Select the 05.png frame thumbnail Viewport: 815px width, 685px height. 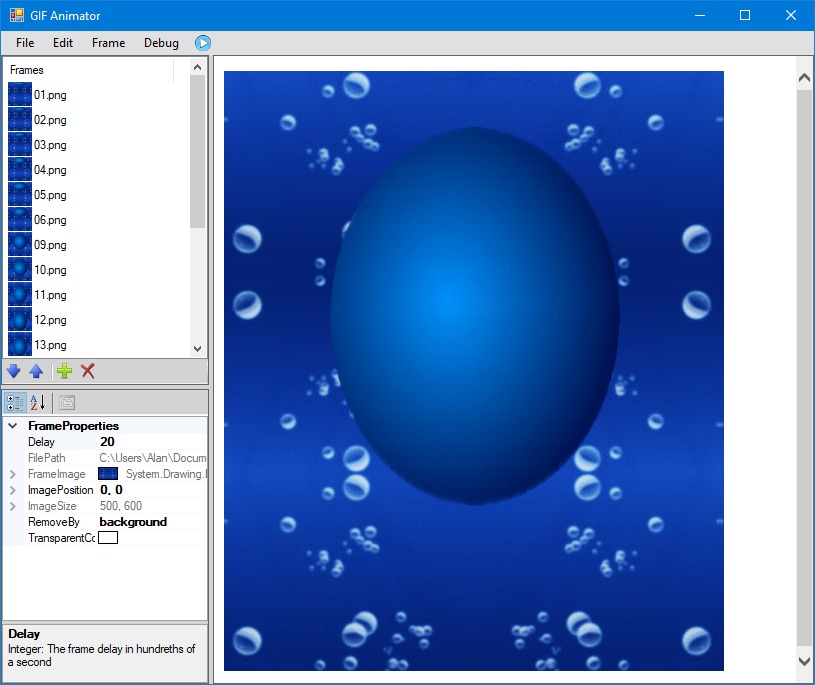pyautogui.click(x=20, y=195)
